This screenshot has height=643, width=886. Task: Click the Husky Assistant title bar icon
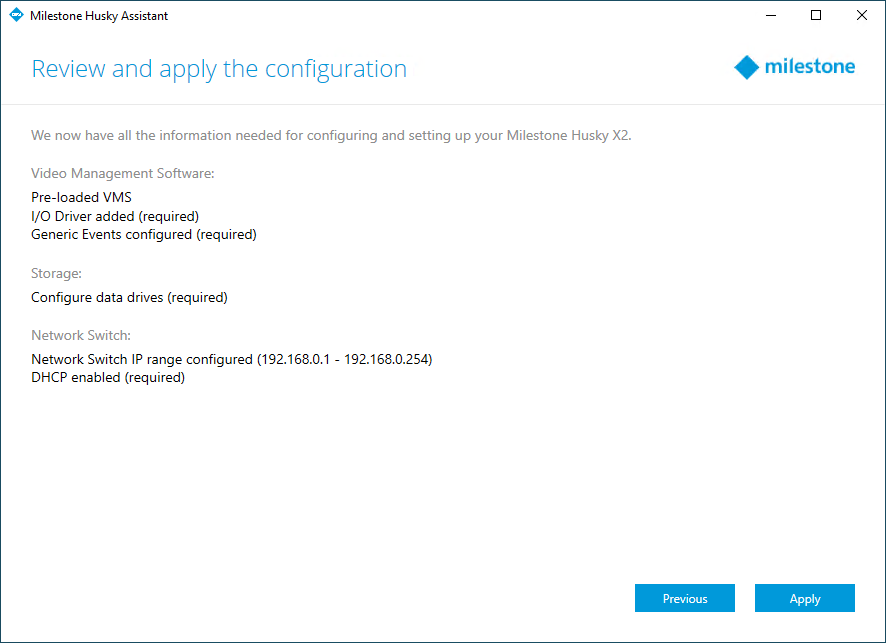click(16, 15)
